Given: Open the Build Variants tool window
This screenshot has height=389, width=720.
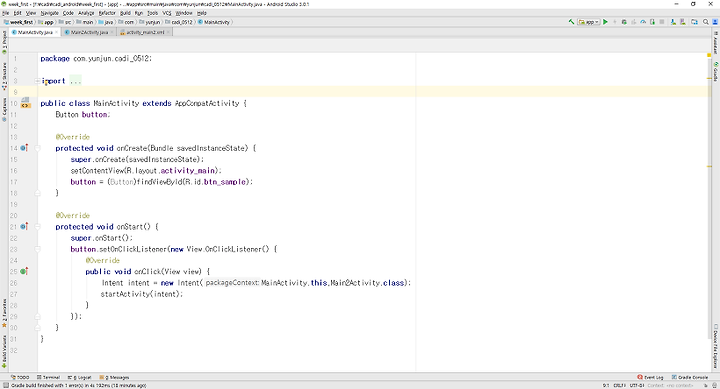Looking at the screenshot, I should point(4,352).
